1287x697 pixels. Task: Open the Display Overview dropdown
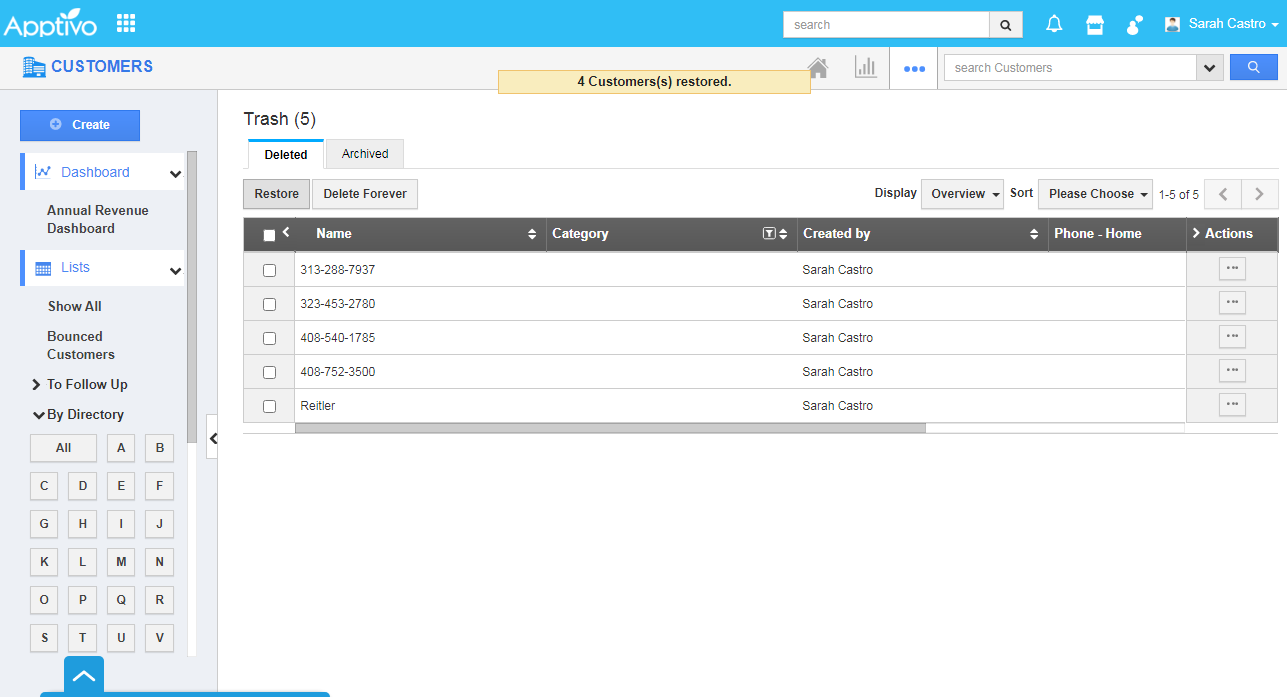click(x=961, y=194)
